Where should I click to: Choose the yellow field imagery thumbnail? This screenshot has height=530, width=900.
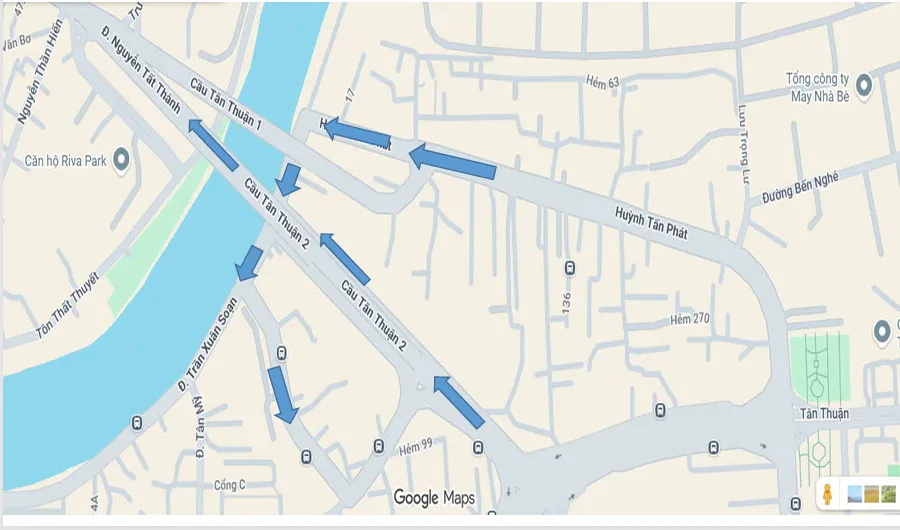[x=871, y=494]
